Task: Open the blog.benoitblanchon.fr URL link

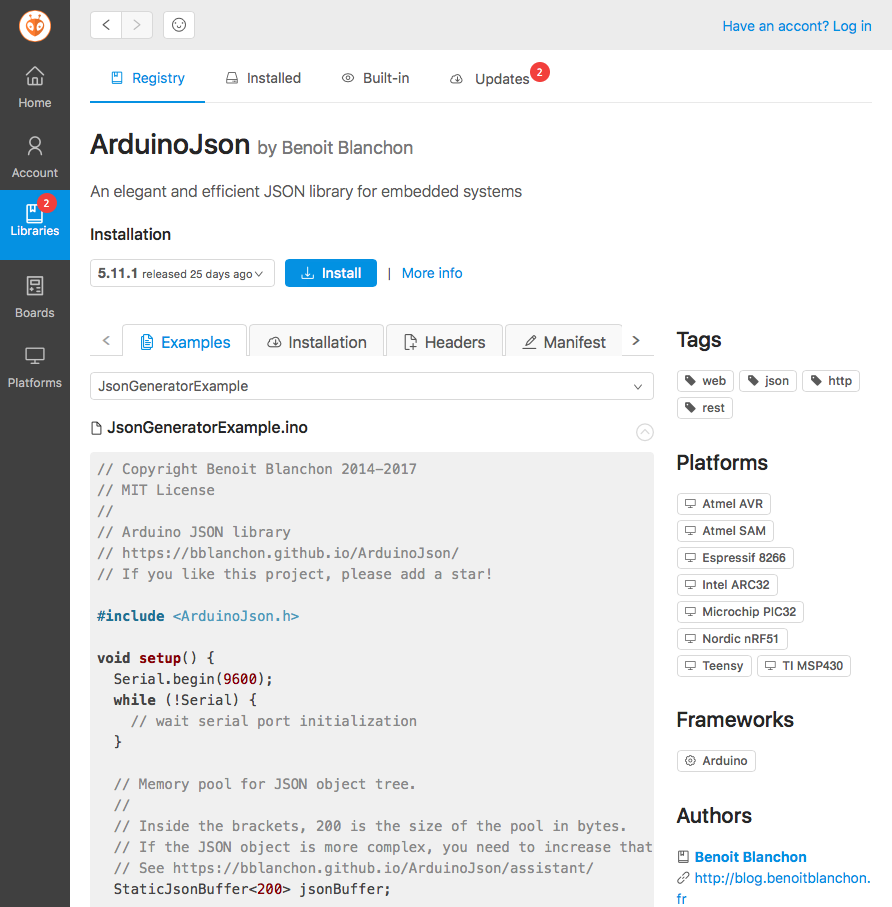Action: pos(782,878)
